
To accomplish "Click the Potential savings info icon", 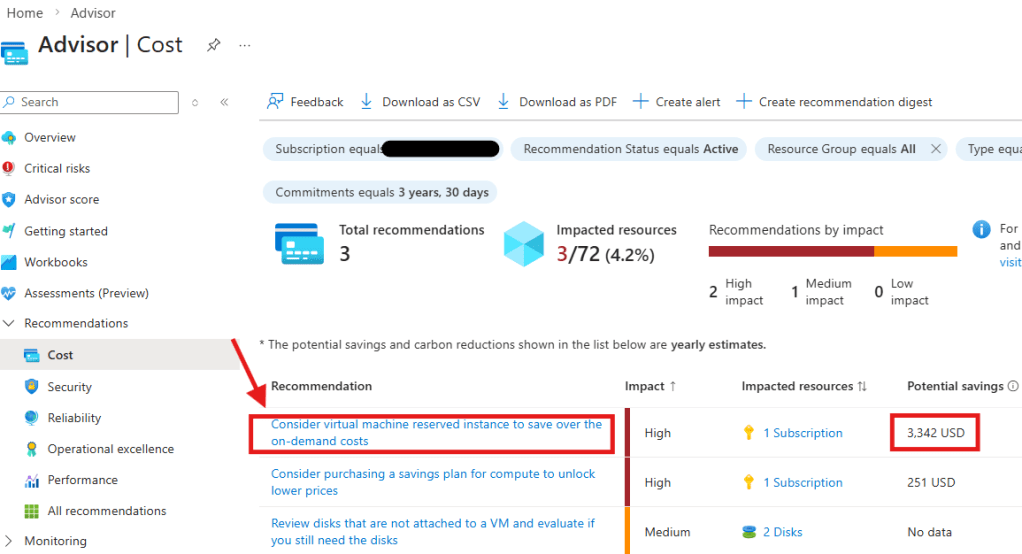I will click(1013, 386).
